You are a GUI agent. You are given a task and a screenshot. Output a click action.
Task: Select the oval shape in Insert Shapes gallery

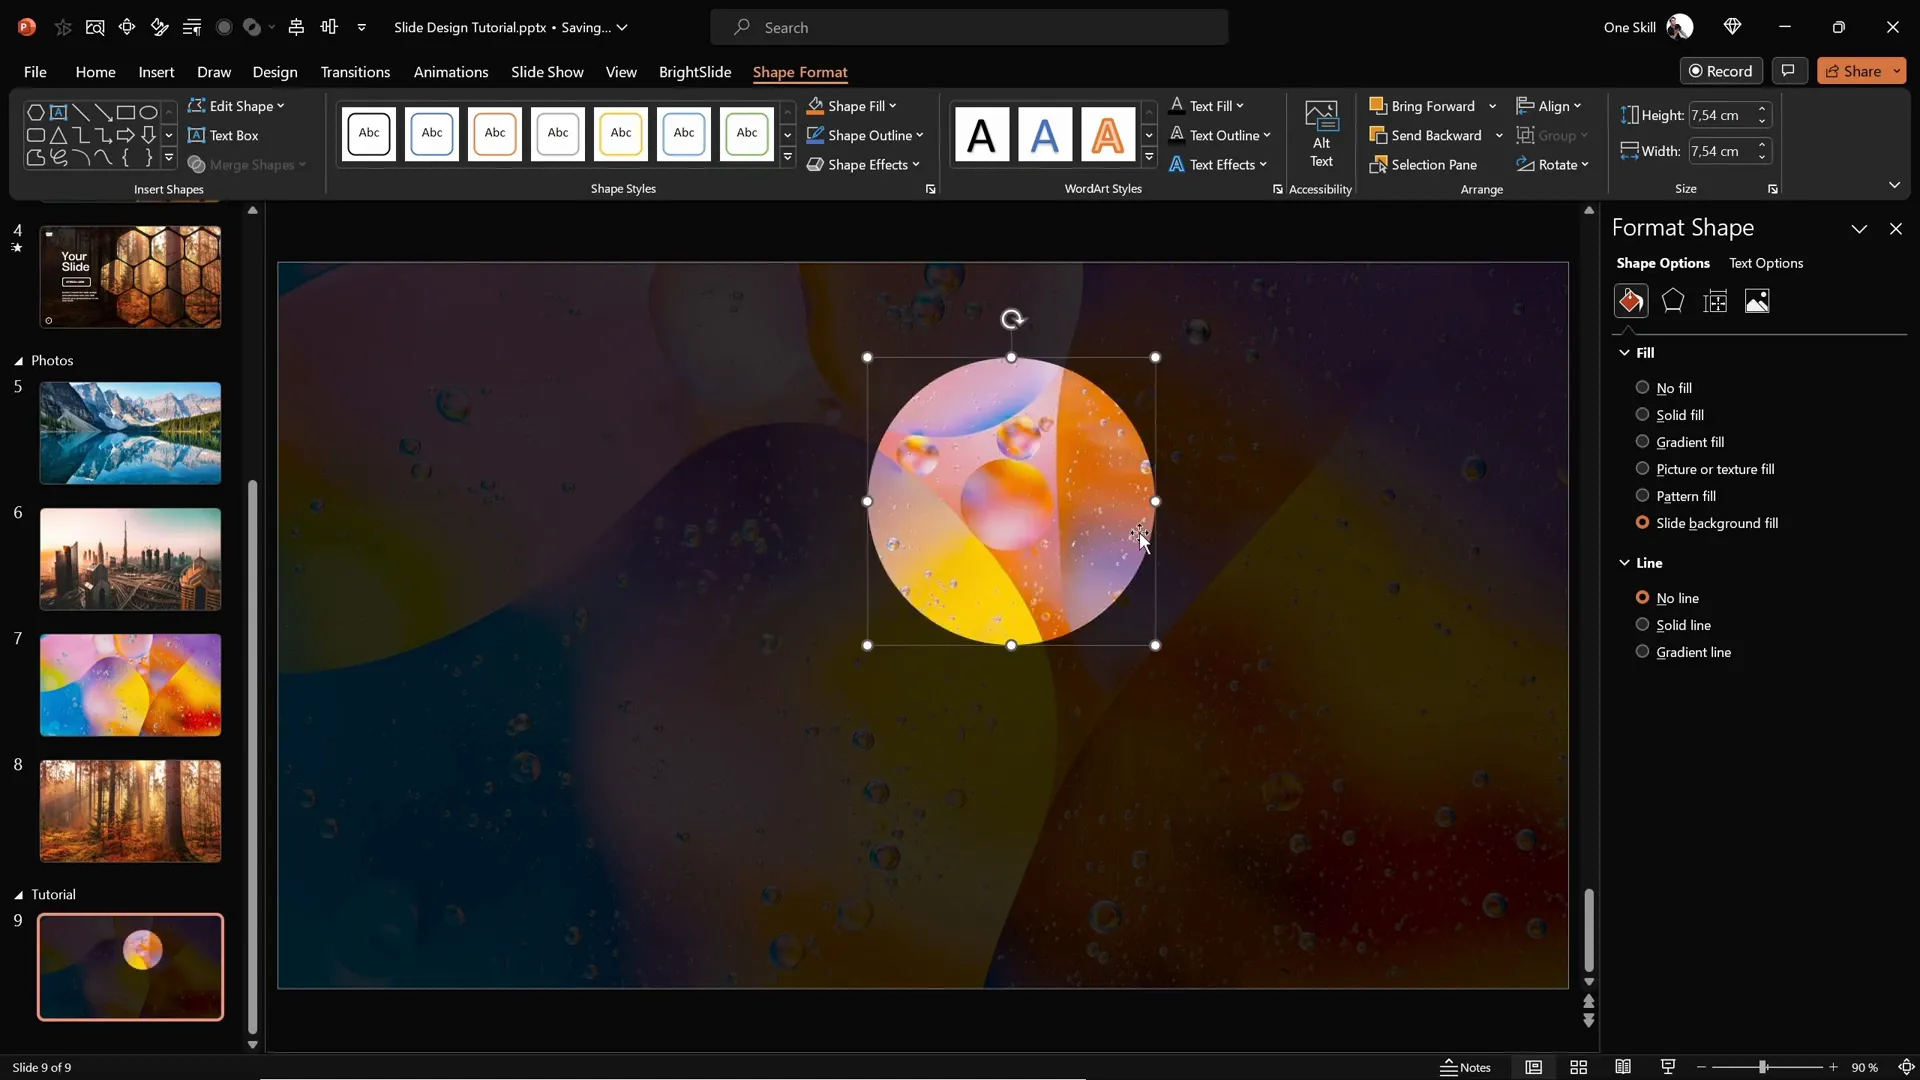coord(148,112)
